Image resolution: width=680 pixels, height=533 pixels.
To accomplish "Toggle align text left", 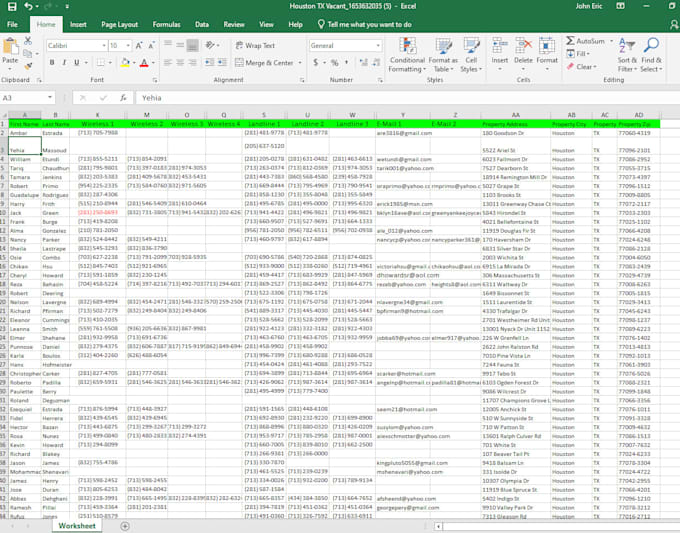I will [x=168, y=62].
